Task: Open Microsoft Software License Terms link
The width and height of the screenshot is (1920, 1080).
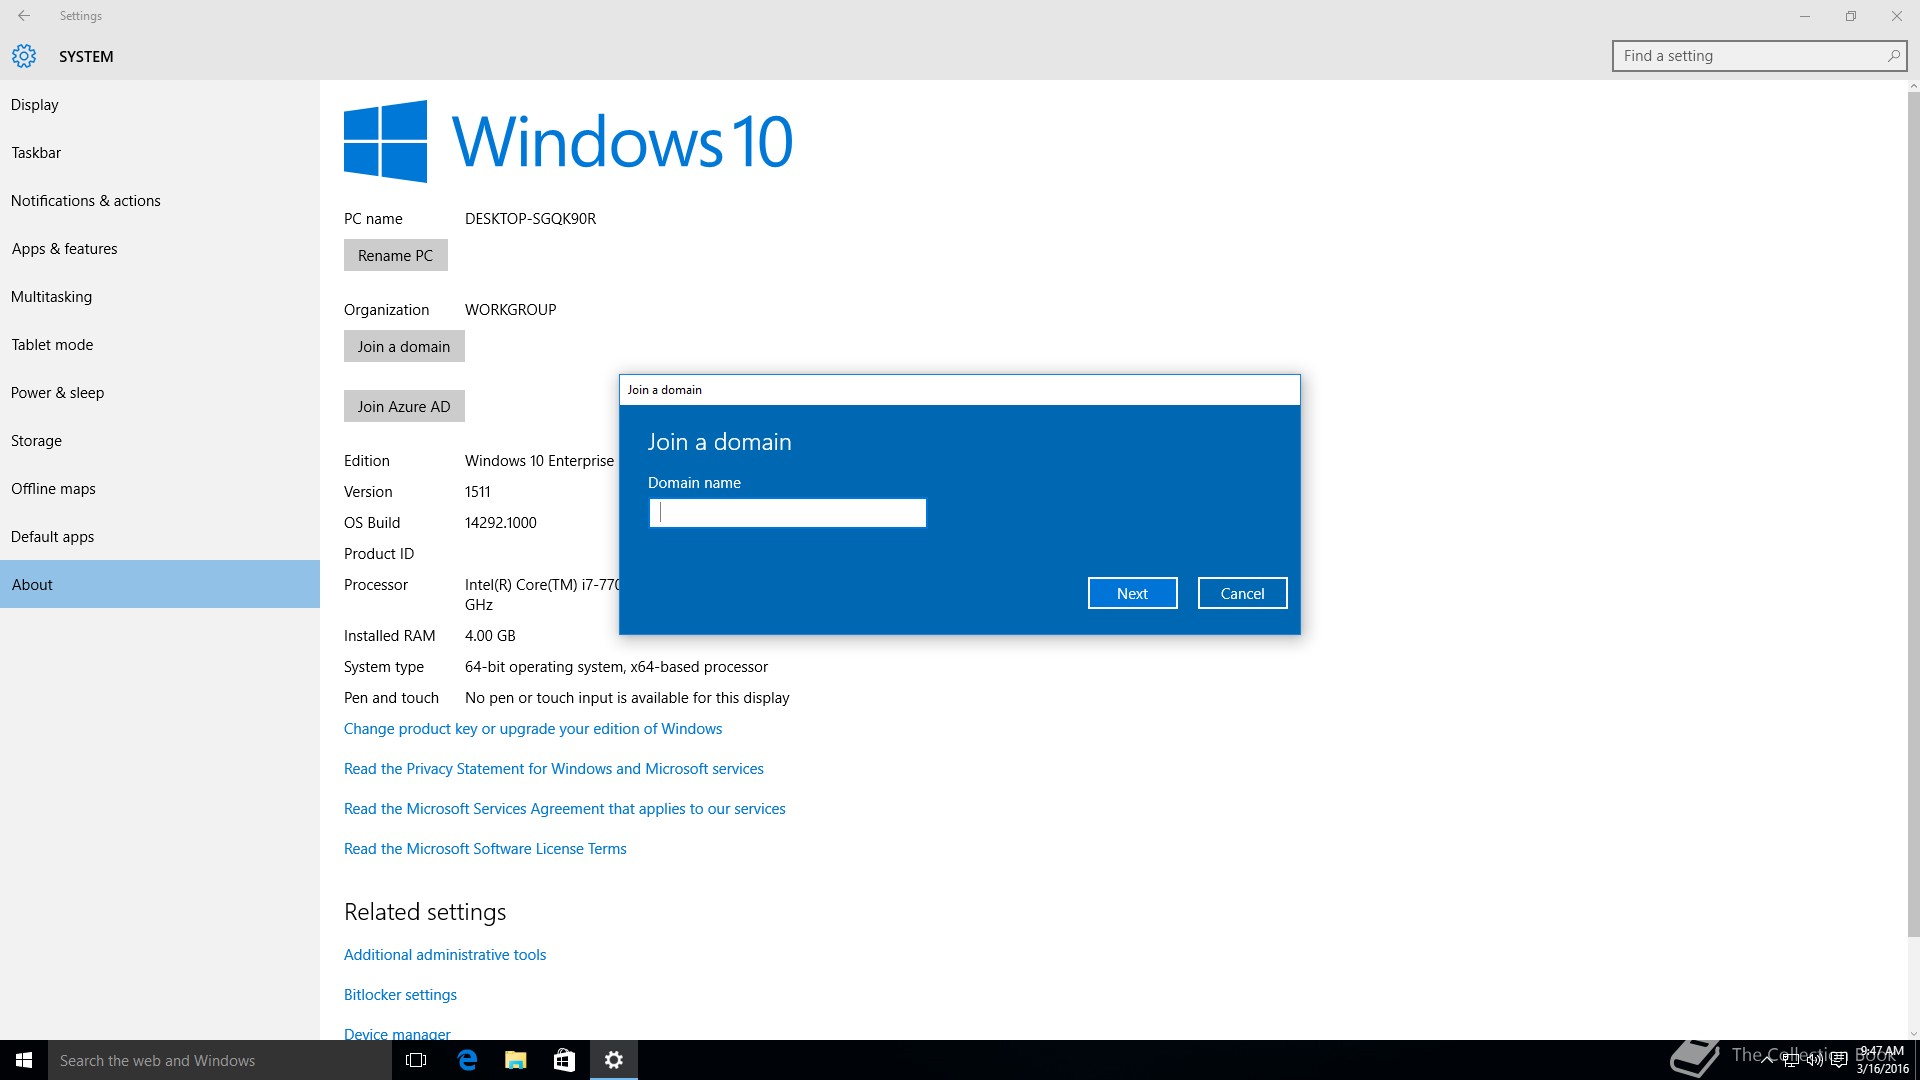Action: 485,849
